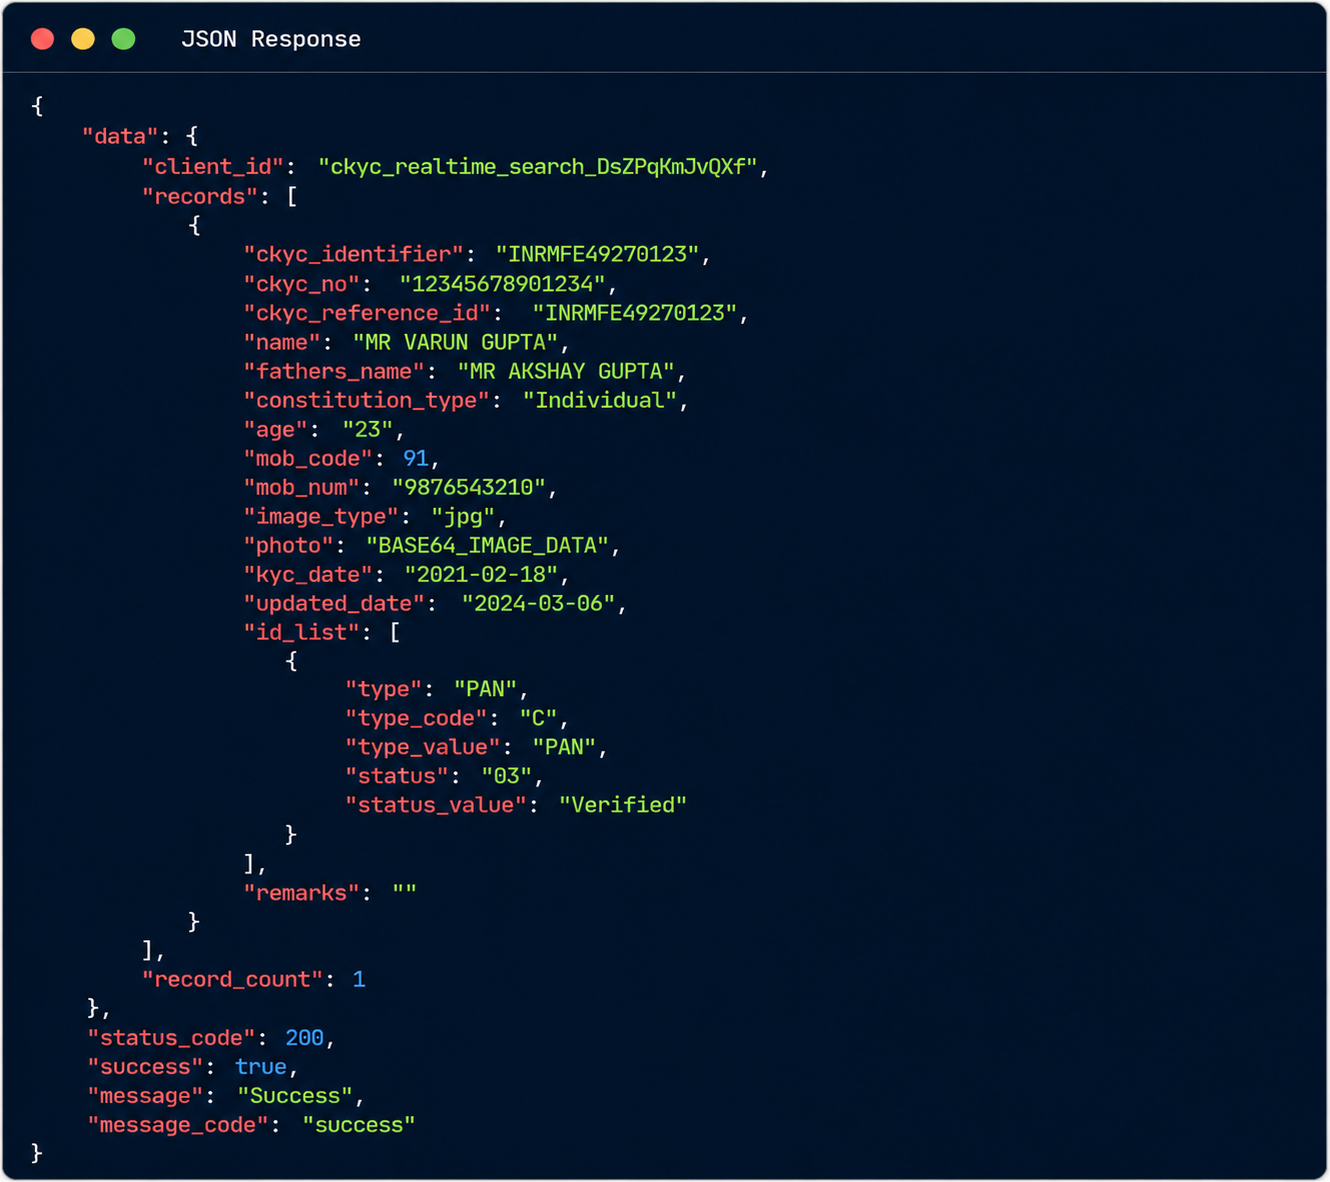Click the "ckyc_reference_id" key
This screenshot has width=1330, height=1182.
(x=367, y=313)
